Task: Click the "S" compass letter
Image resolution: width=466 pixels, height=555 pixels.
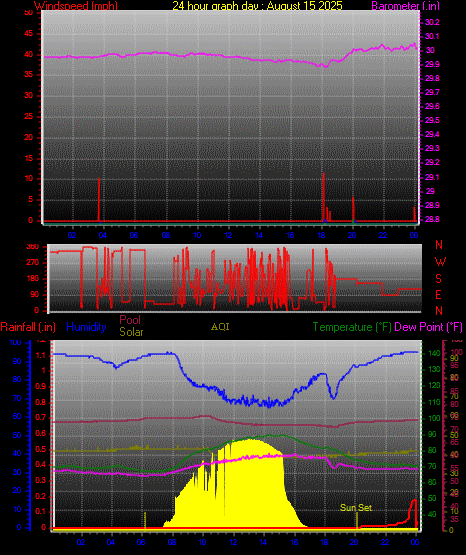Action: pyautogui.click(x=438, y=279)
